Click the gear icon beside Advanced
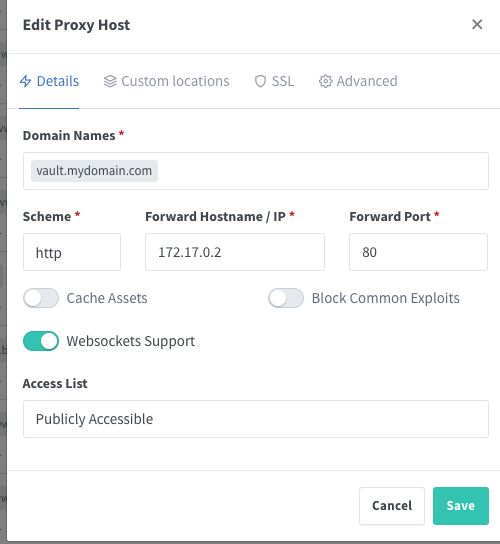 pos(325,81)
